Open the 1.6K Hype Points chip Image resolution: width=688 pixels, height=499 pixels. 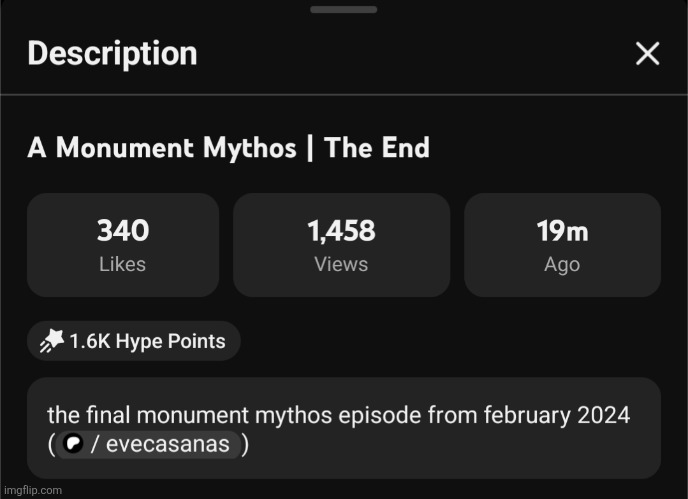point(134,342)
